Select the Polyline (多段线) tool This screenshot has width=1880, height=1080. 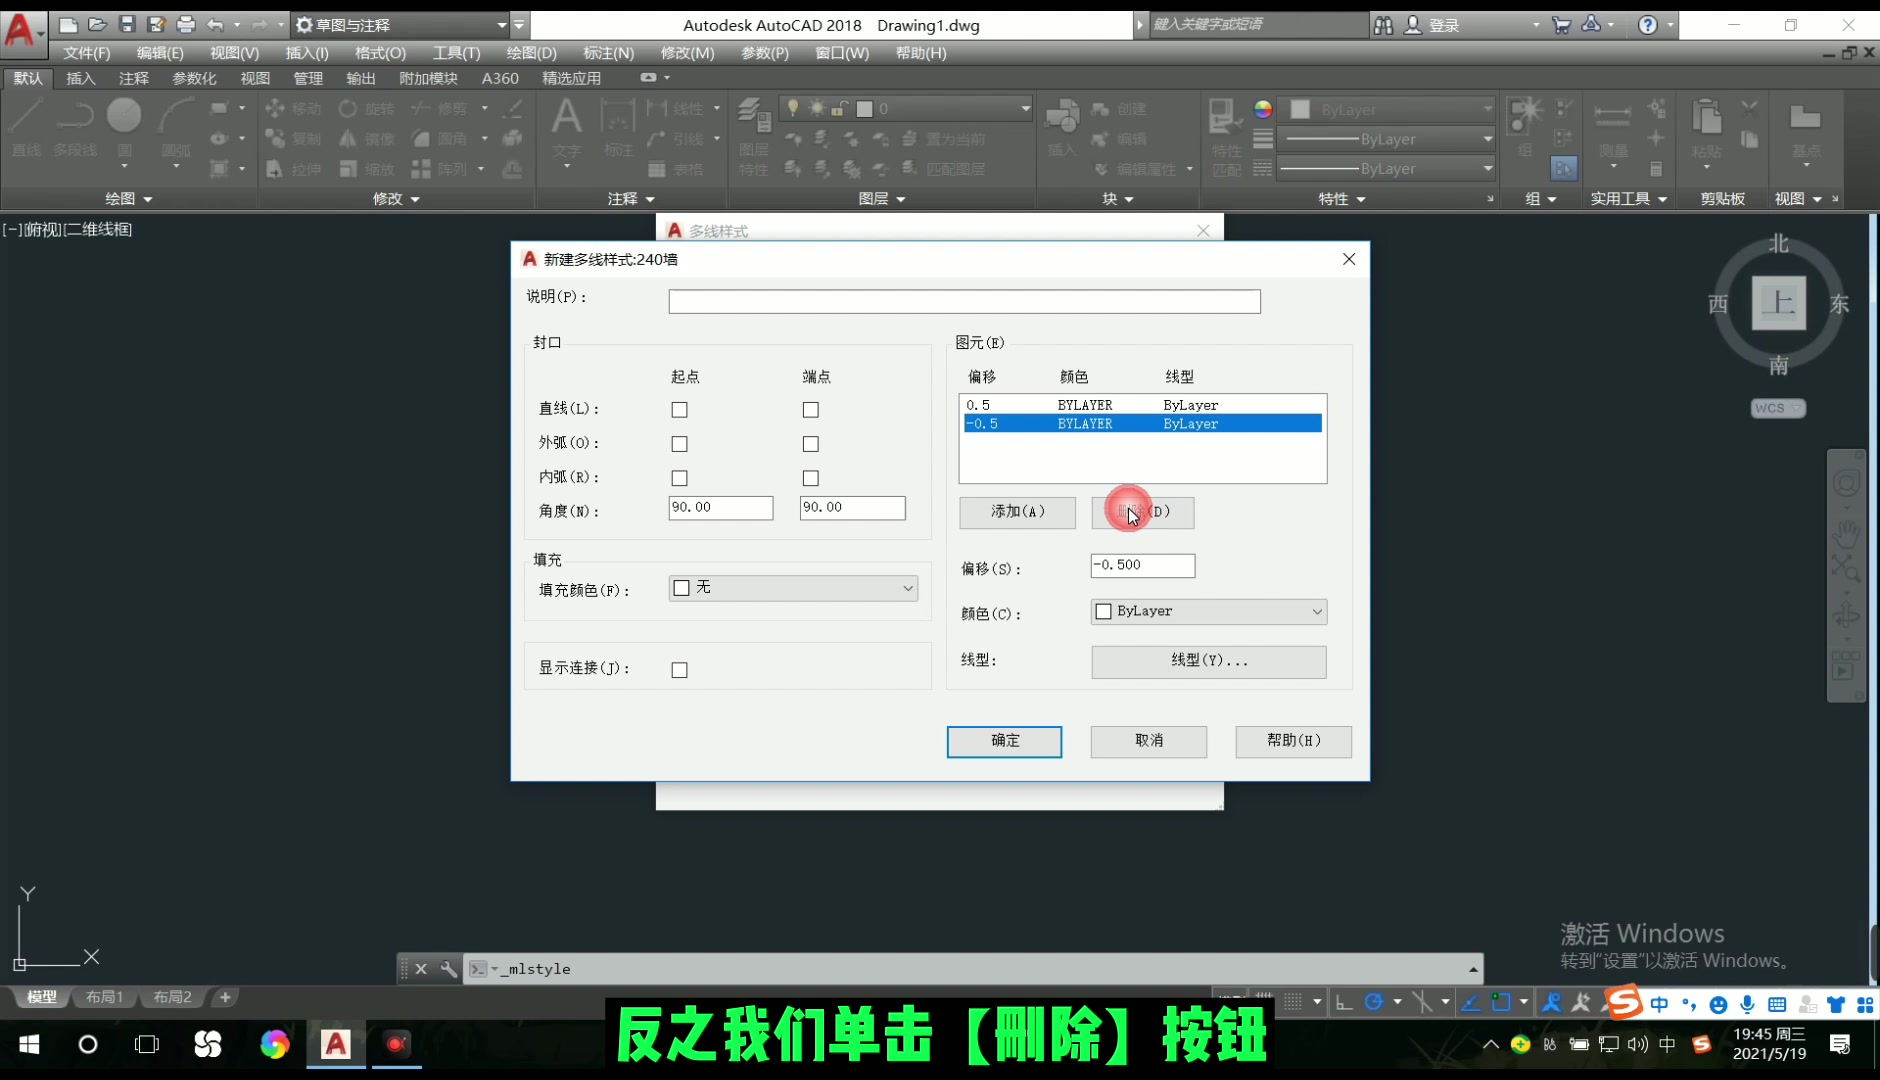click(x=75, y=130)
